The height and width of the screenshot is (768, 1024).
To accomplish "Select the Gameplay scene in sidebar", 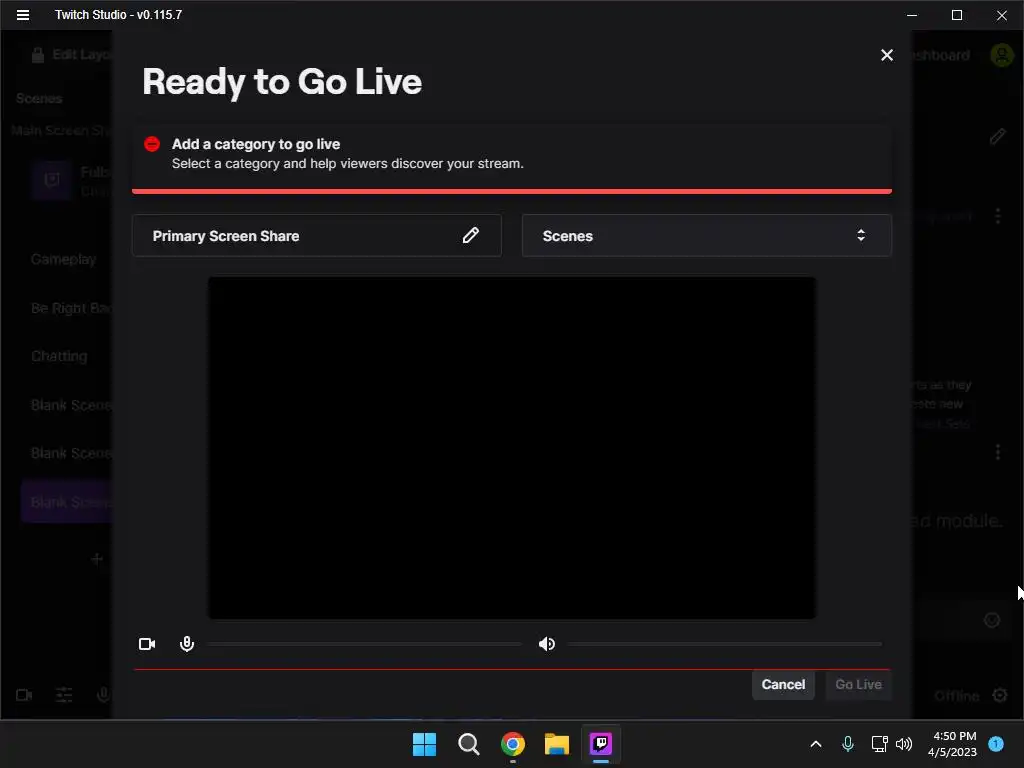I will coord(63,259).
